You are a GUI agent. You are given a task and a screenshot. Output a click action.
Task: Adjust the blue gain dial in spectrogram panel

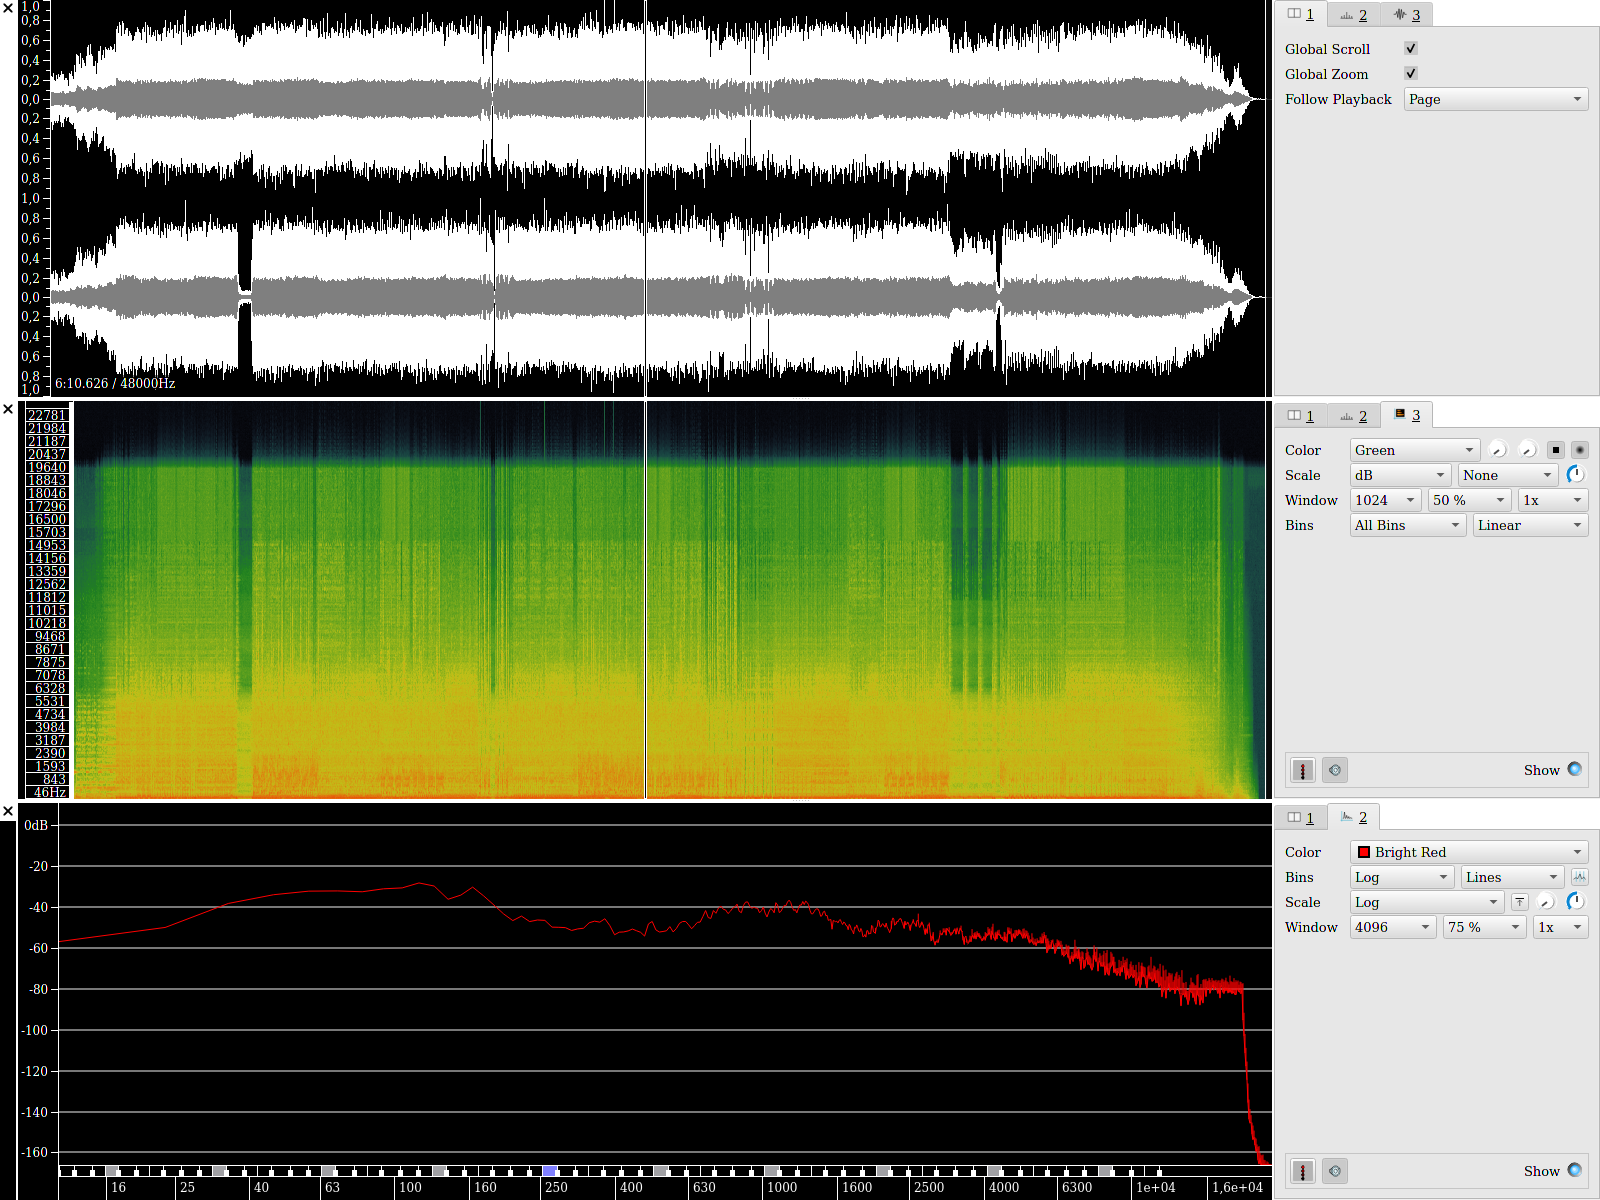click(1576, 475)
